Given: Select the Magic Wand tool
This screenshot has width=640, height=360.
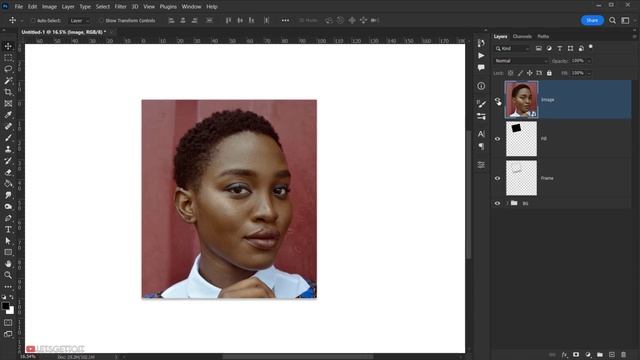Looking at the screenshot, I should coord(8,80).
